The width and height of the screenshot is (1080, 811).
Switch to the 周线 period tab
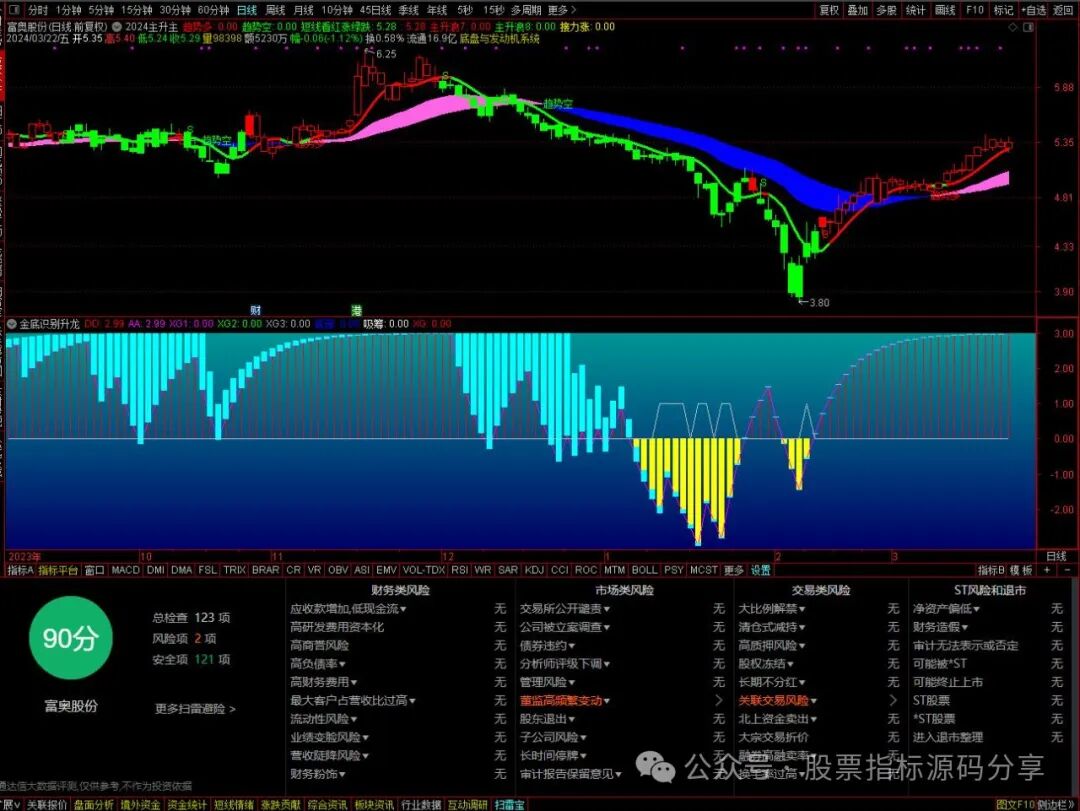click(x=275, y=10)
